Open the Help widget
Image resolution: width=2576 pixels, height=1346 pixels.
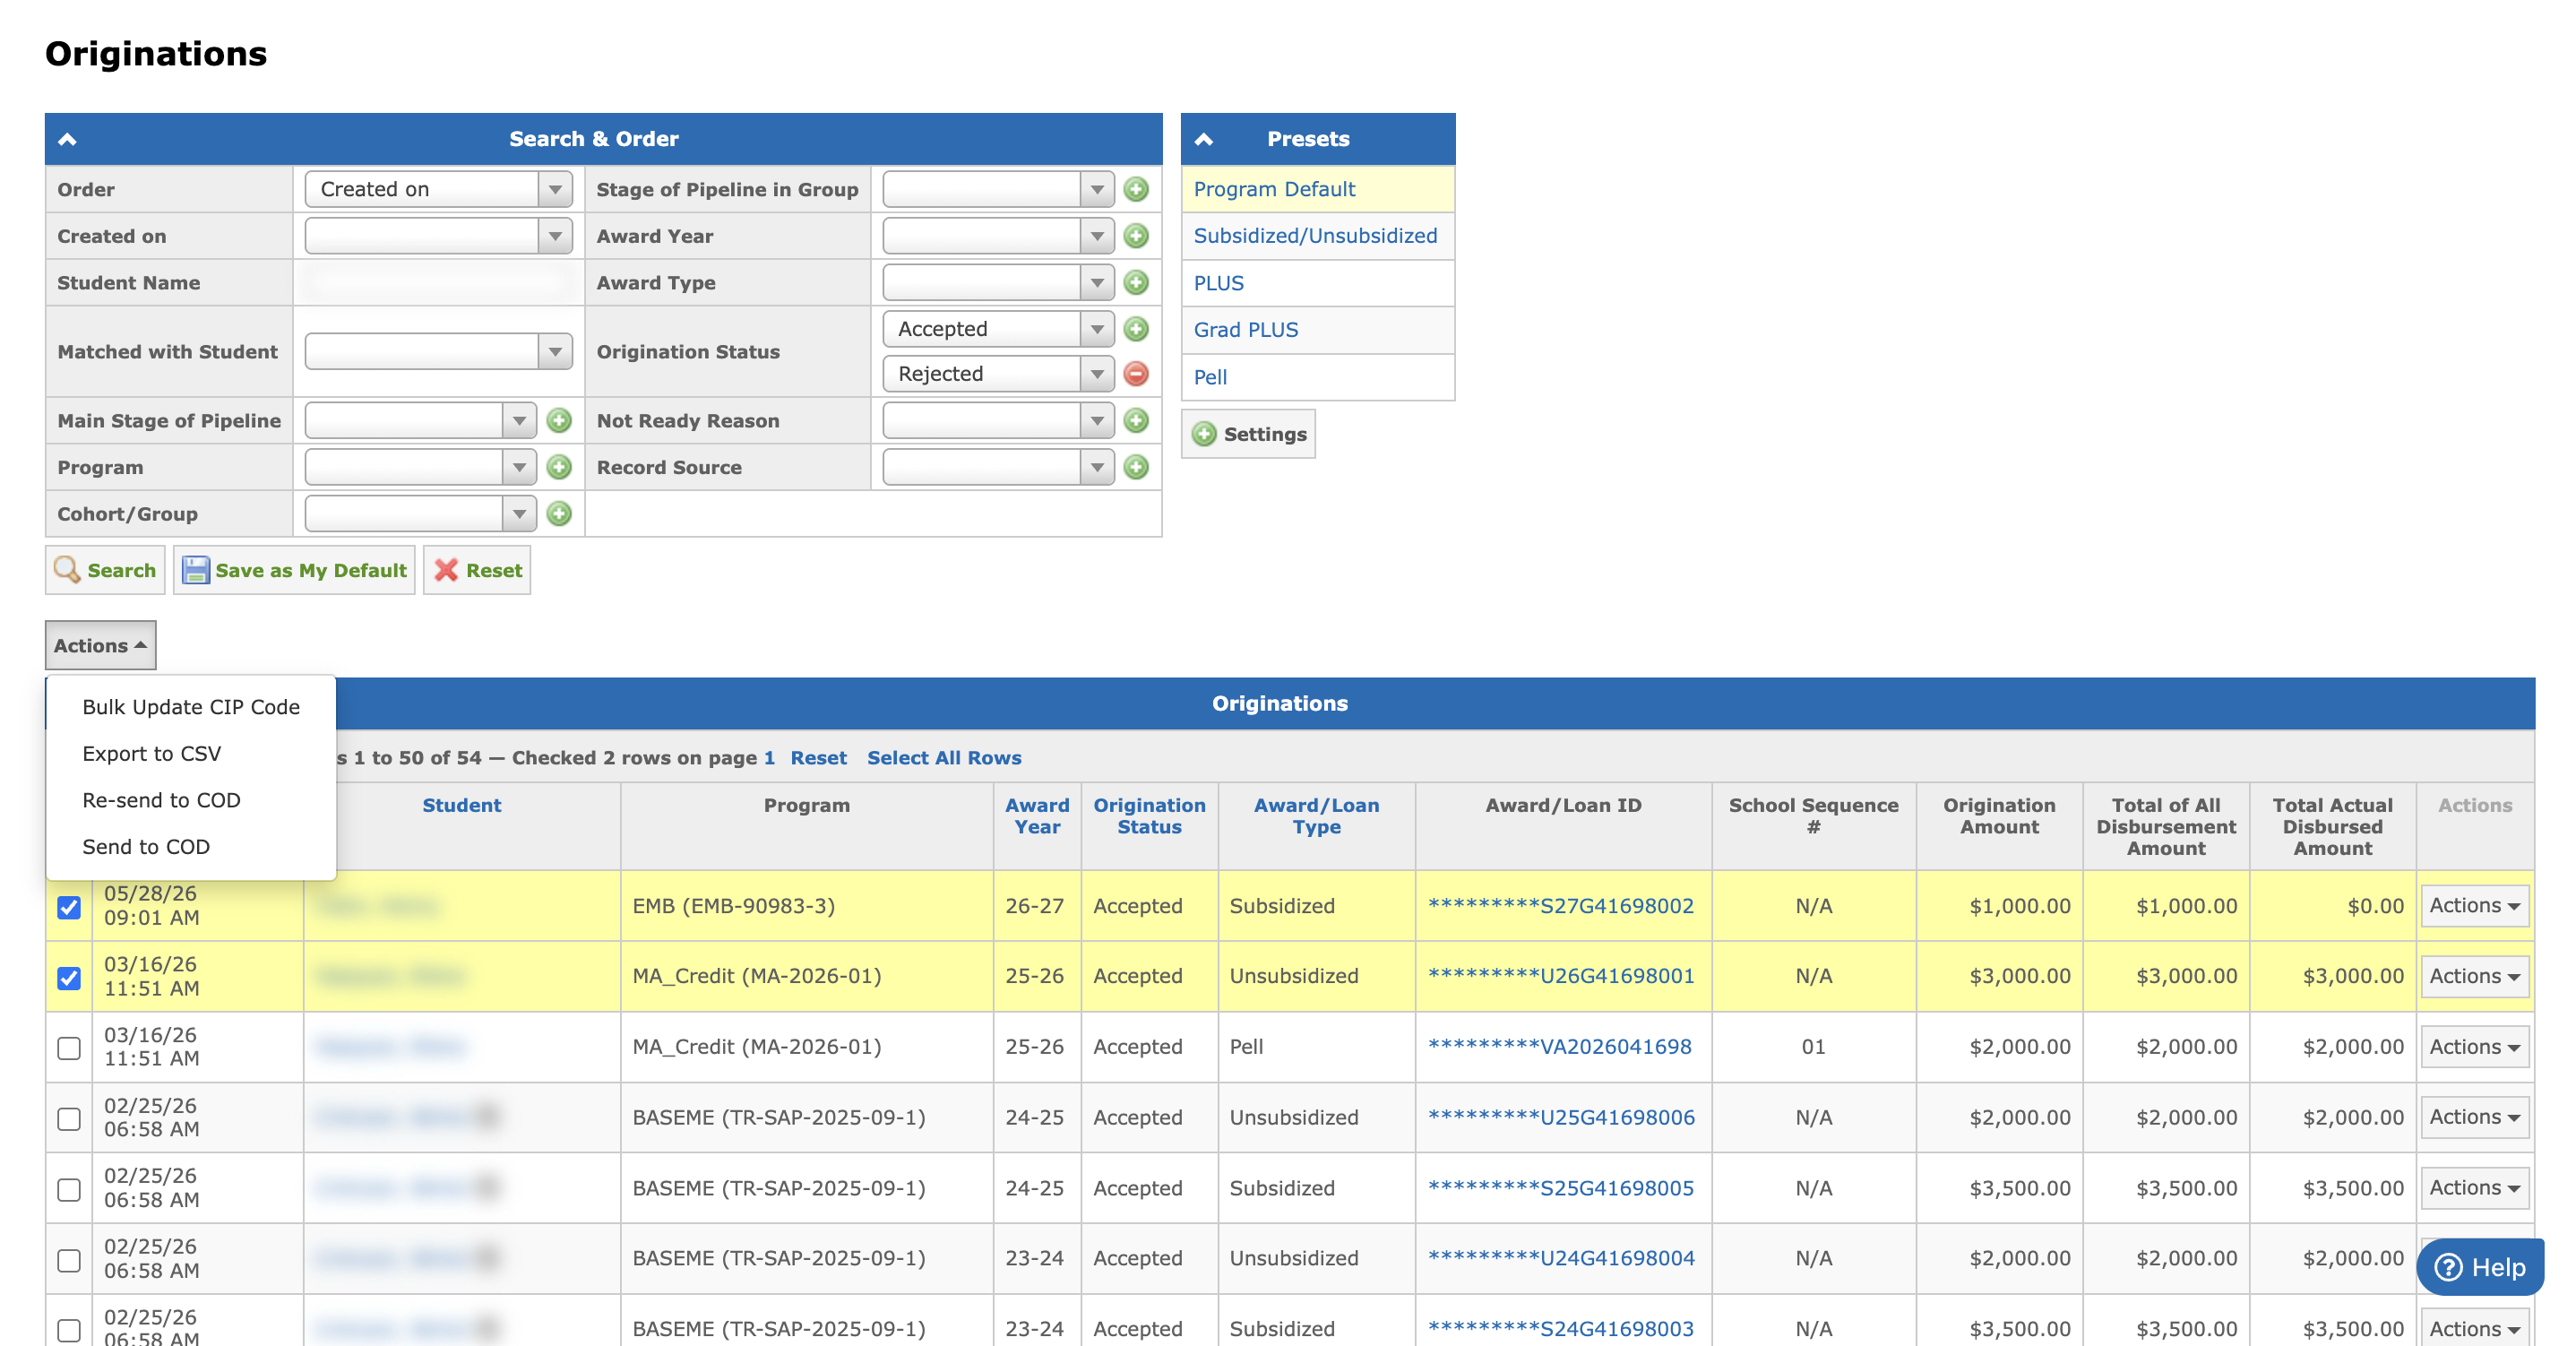point(2480,1267)
